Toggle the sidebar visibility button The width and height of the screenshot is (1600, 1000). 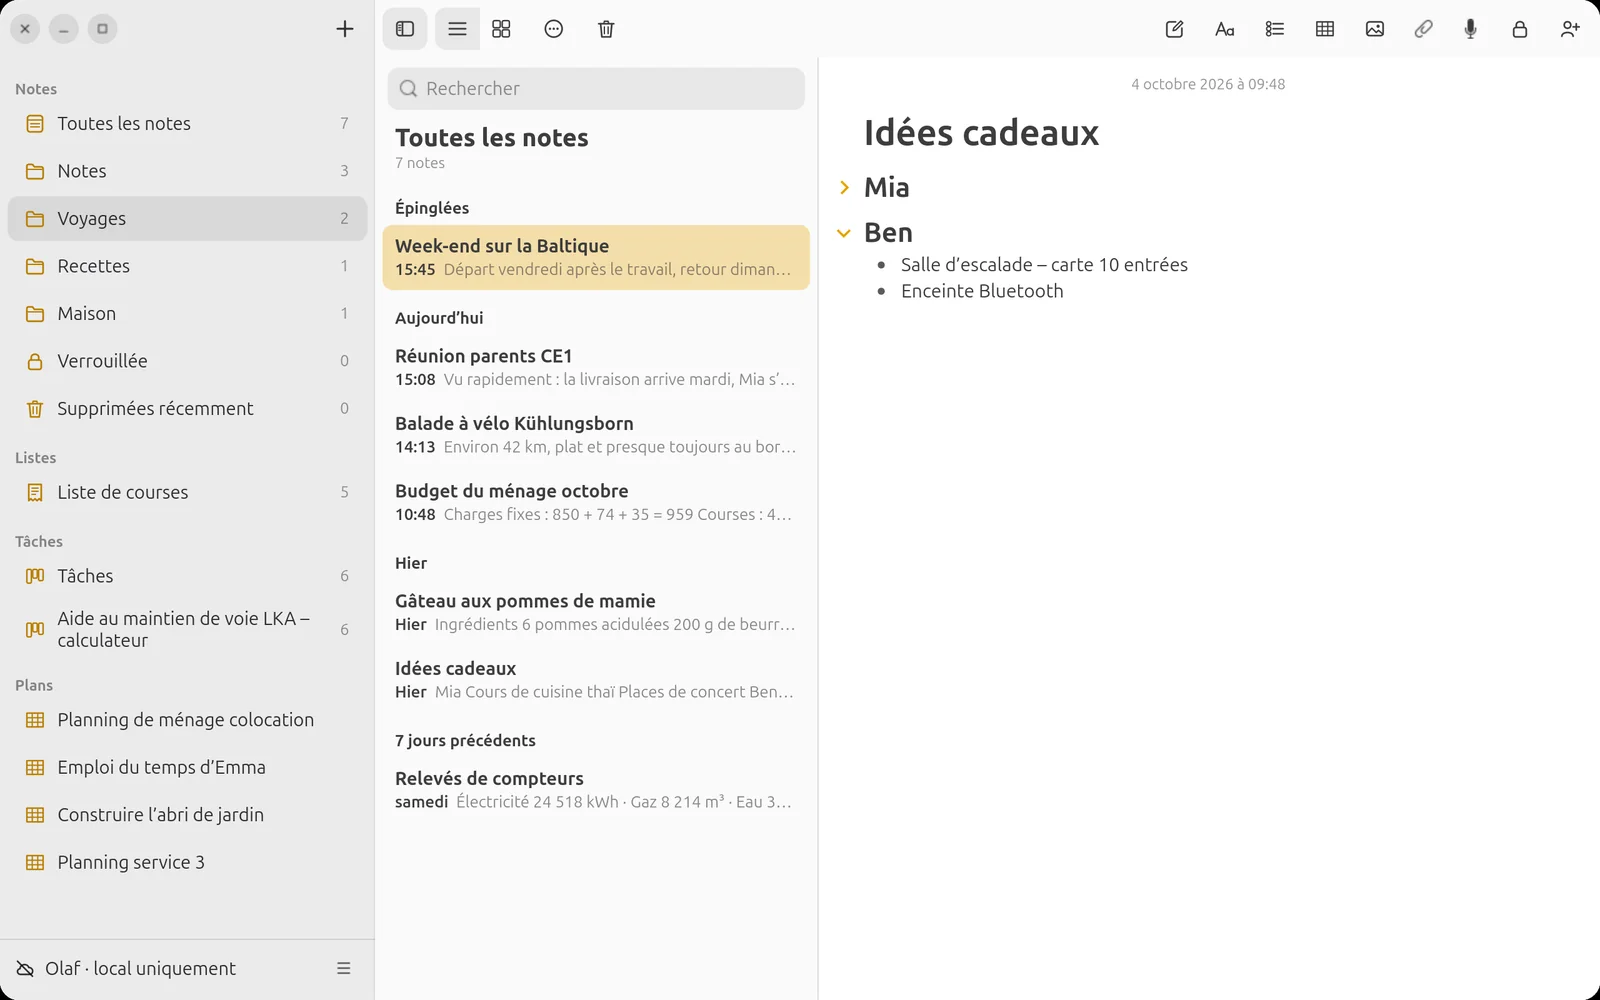click(405, 29)
